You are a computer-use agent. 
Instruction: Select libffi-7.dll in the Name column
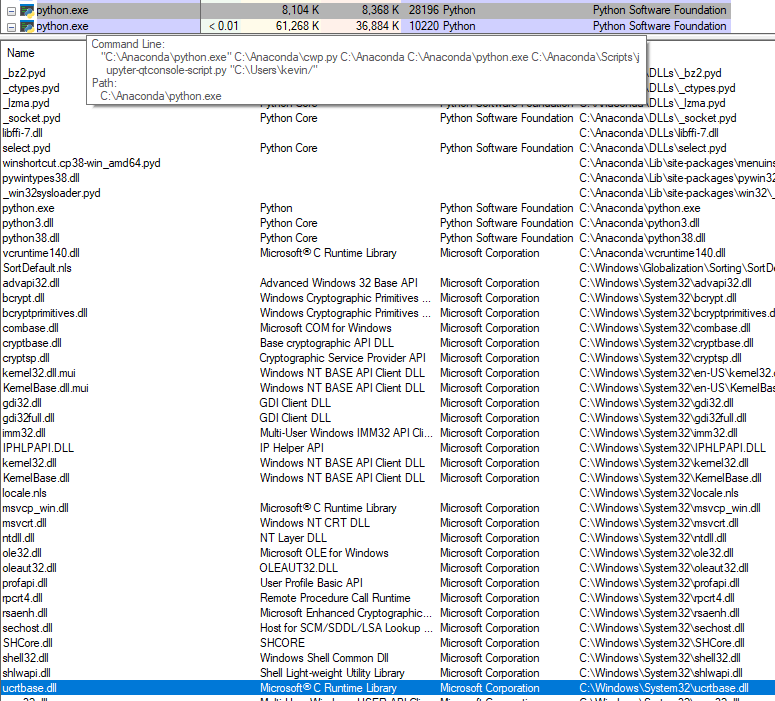click(x=22, y=133)
